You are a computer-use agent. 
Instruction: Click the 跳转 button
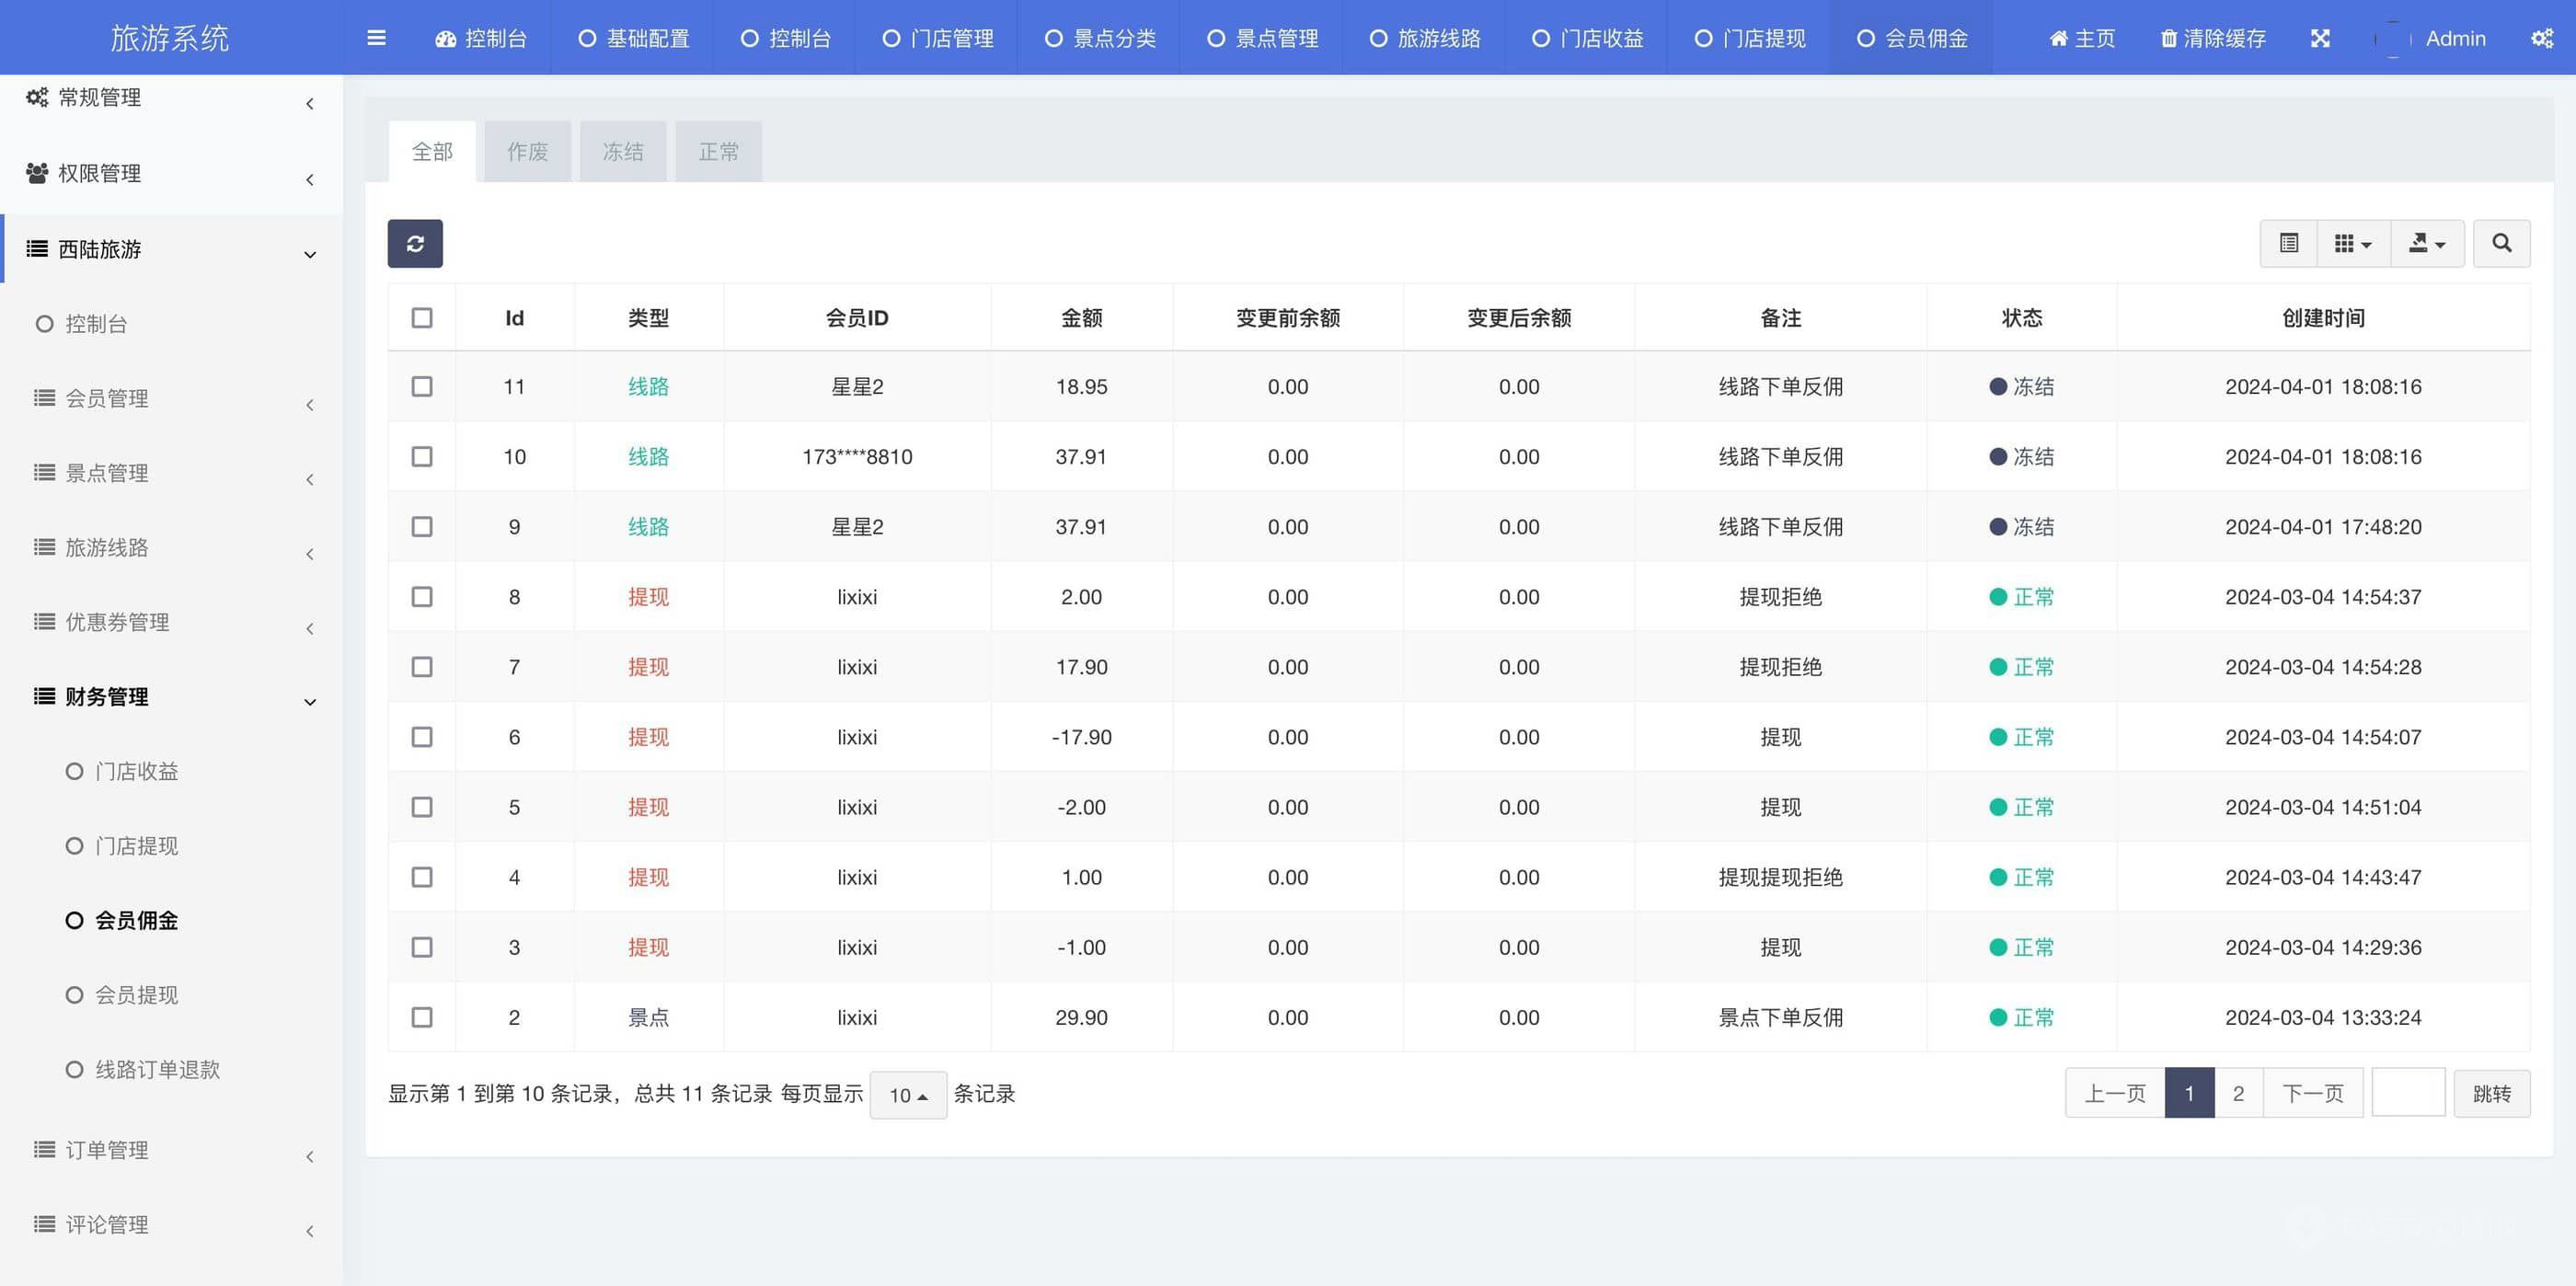pyautogui.click(x=2491, y=1093)
